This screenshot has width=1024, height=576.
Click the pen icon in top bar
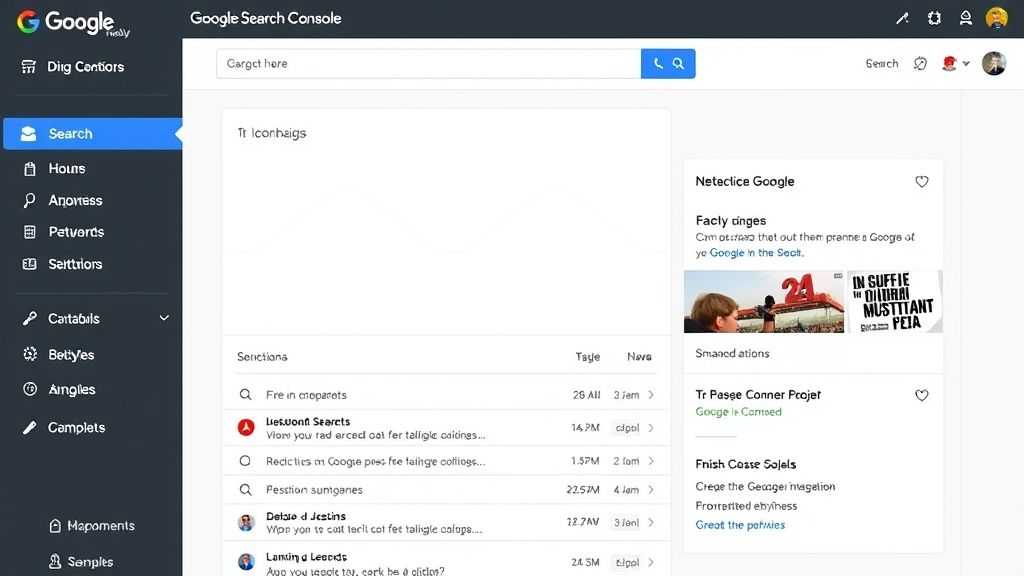pyautogui.click(x=903, y=18)
